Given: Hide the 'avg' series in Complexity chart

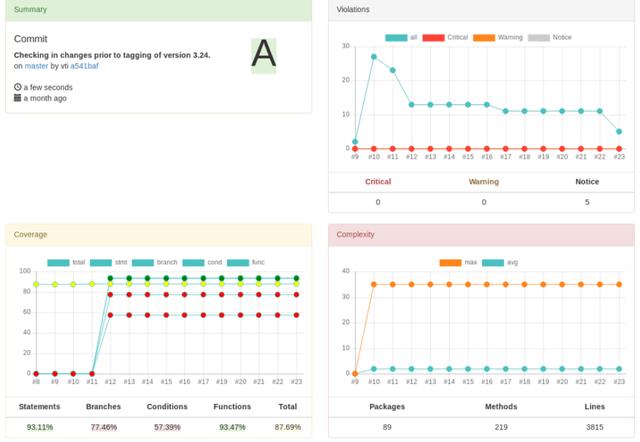Looking at the screenshot, I should coord(494,262).
